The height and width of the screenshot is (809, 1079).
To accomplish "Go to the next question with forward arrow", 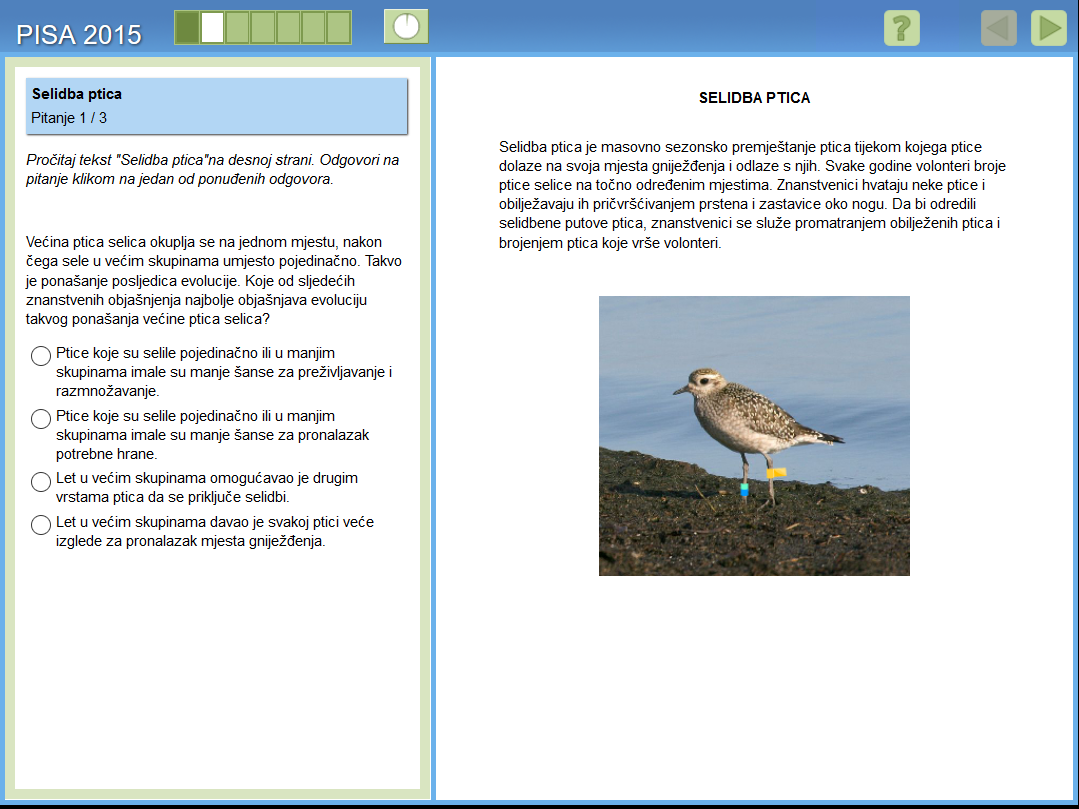I will pyautogui.click(x=1049, y=28).
